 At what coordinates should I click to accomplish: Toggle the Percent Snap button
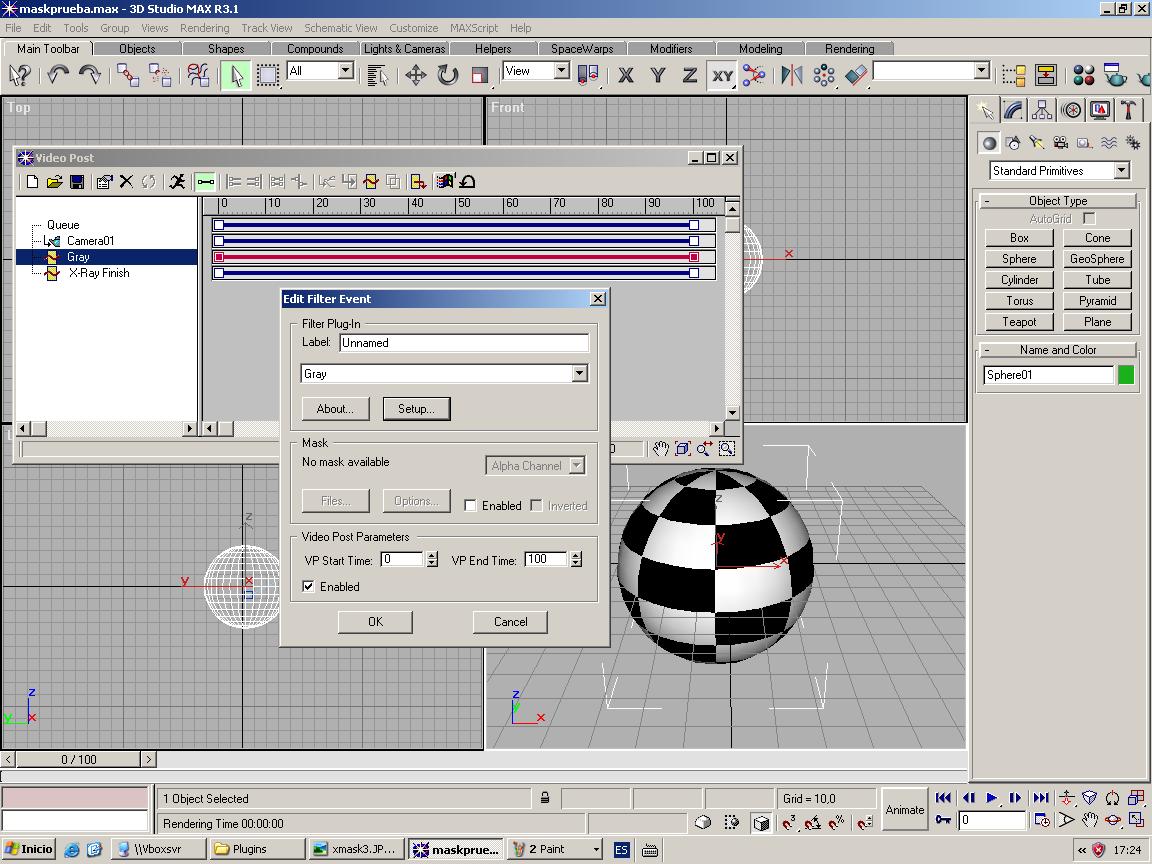point(837,822)
